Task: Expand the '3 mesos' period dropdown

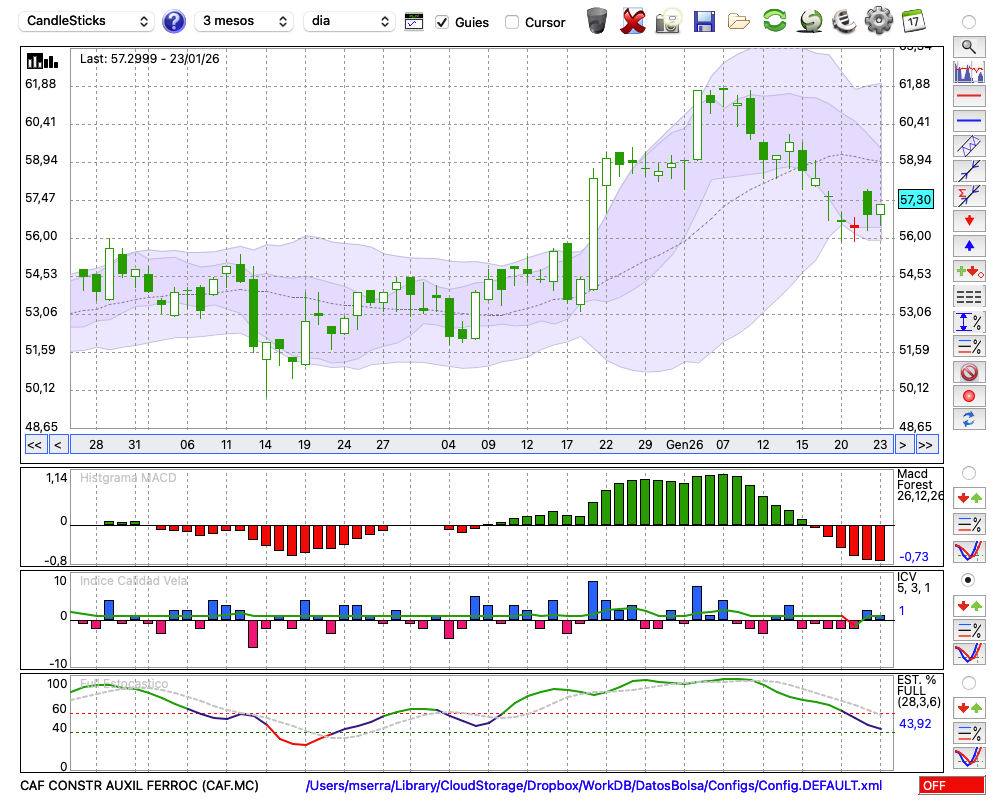Action: point(244,21)
